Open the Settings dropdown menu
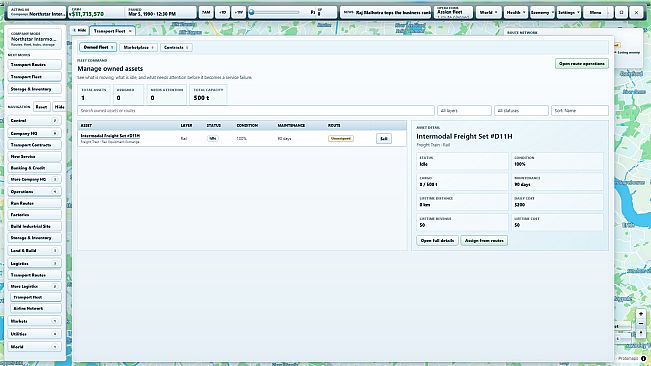Viewport: 651px width, 366px height. (568, 12)
